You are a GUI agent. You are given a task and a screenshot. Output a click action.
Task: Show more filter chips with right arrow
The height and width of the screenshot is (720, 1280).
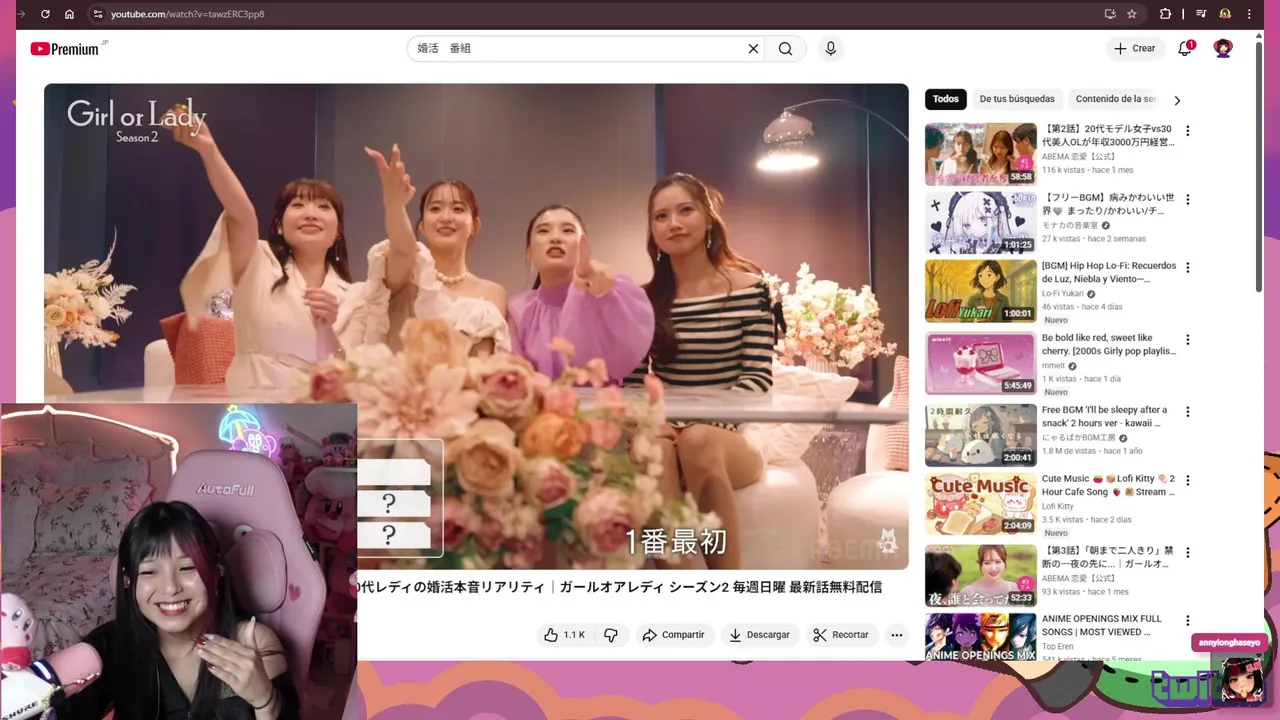pyautogui.click(x=1177, y=100)
